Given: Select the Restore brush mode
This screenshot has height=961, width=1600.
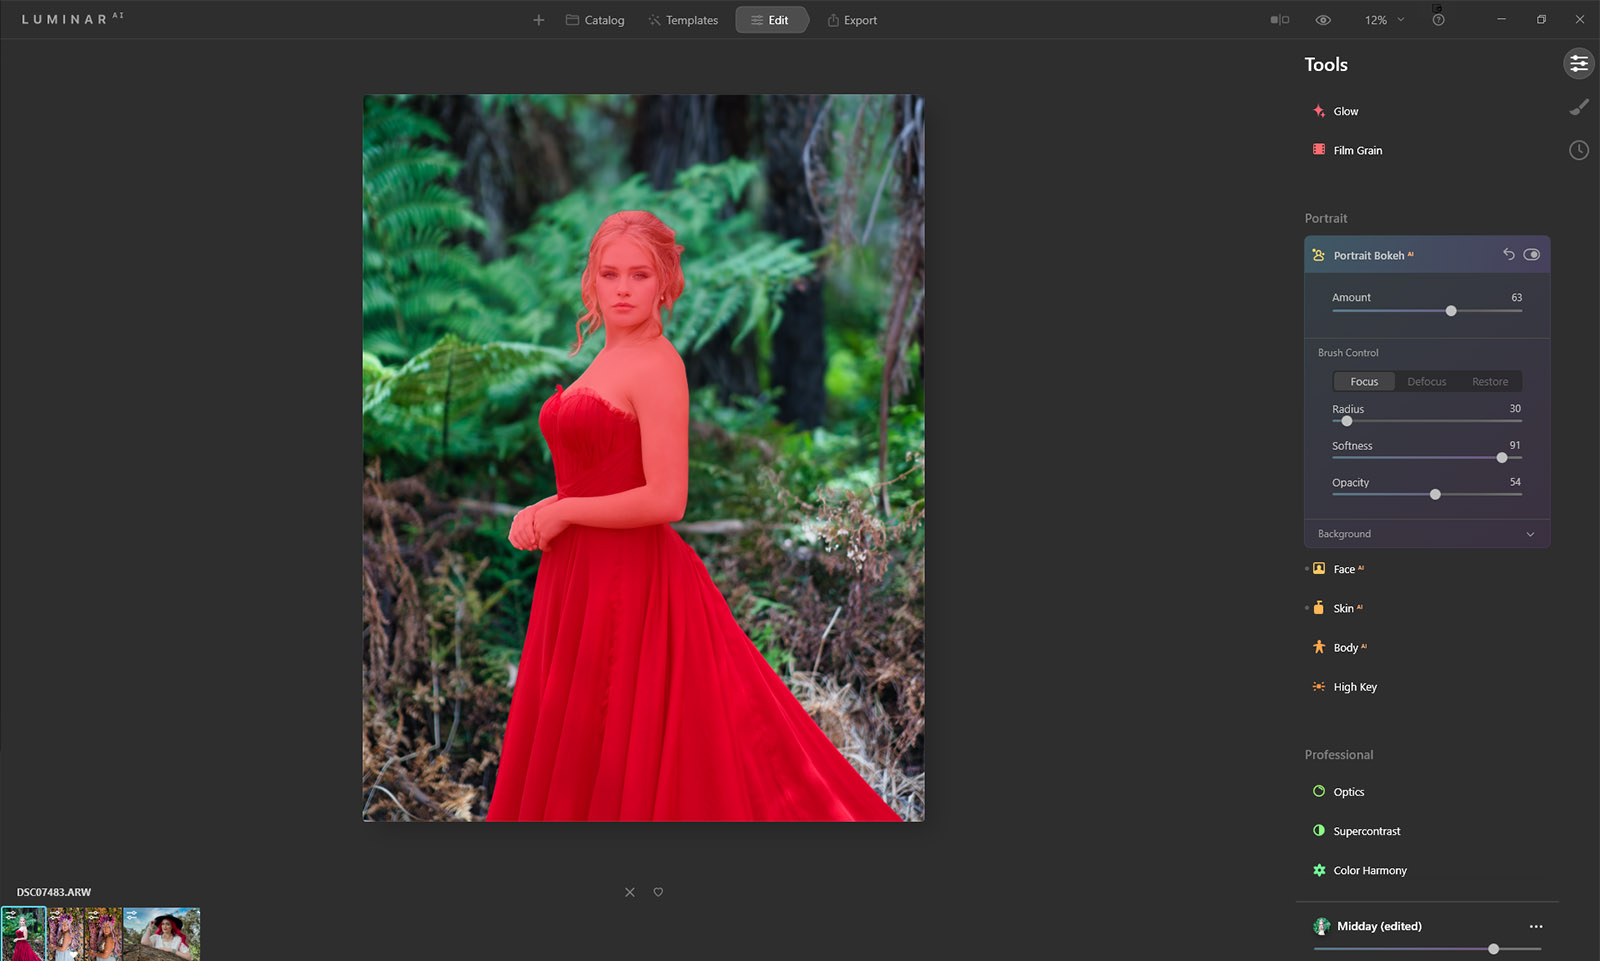Looking at the screenshot, I should 1489,382.
